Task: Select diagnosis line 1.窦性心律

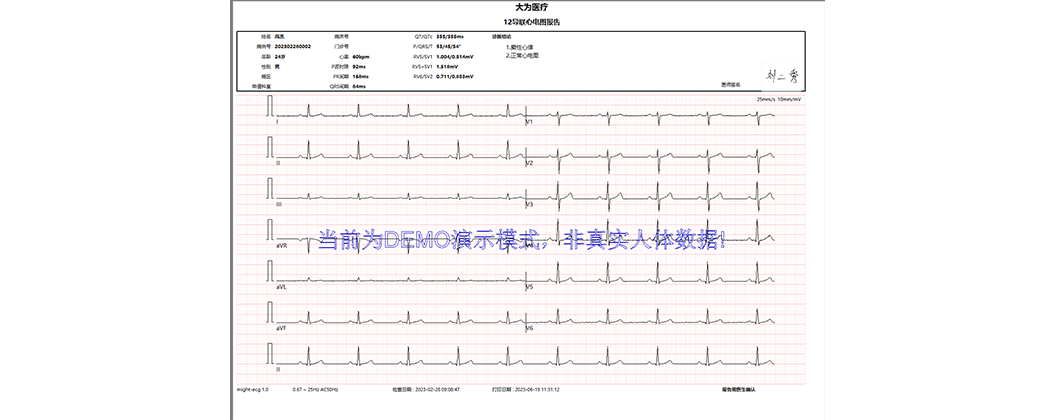Action: click(x=518, y=48)
